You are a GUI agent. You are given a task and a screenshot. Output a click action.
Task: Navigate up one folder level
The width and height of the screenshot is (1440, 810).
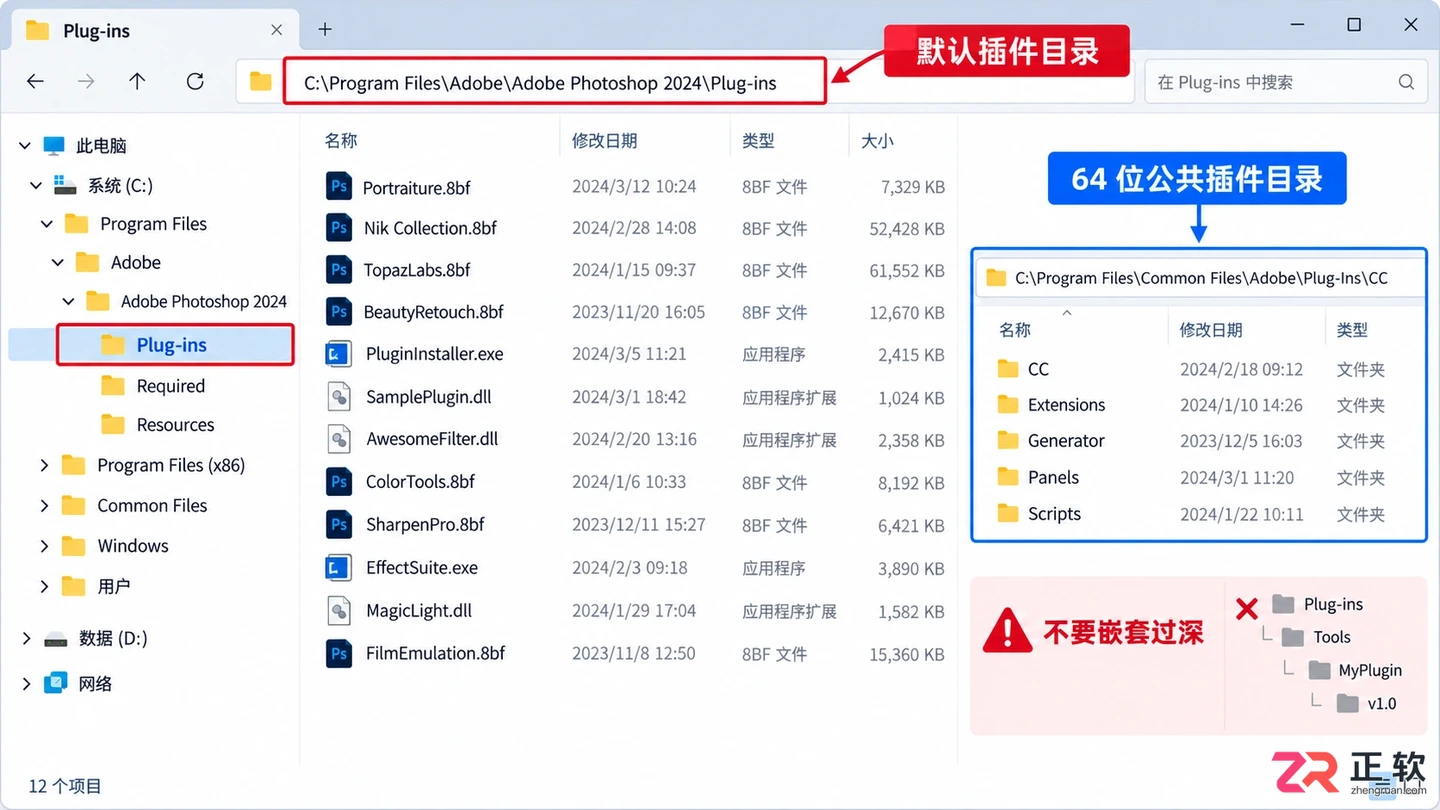point(137,82)
